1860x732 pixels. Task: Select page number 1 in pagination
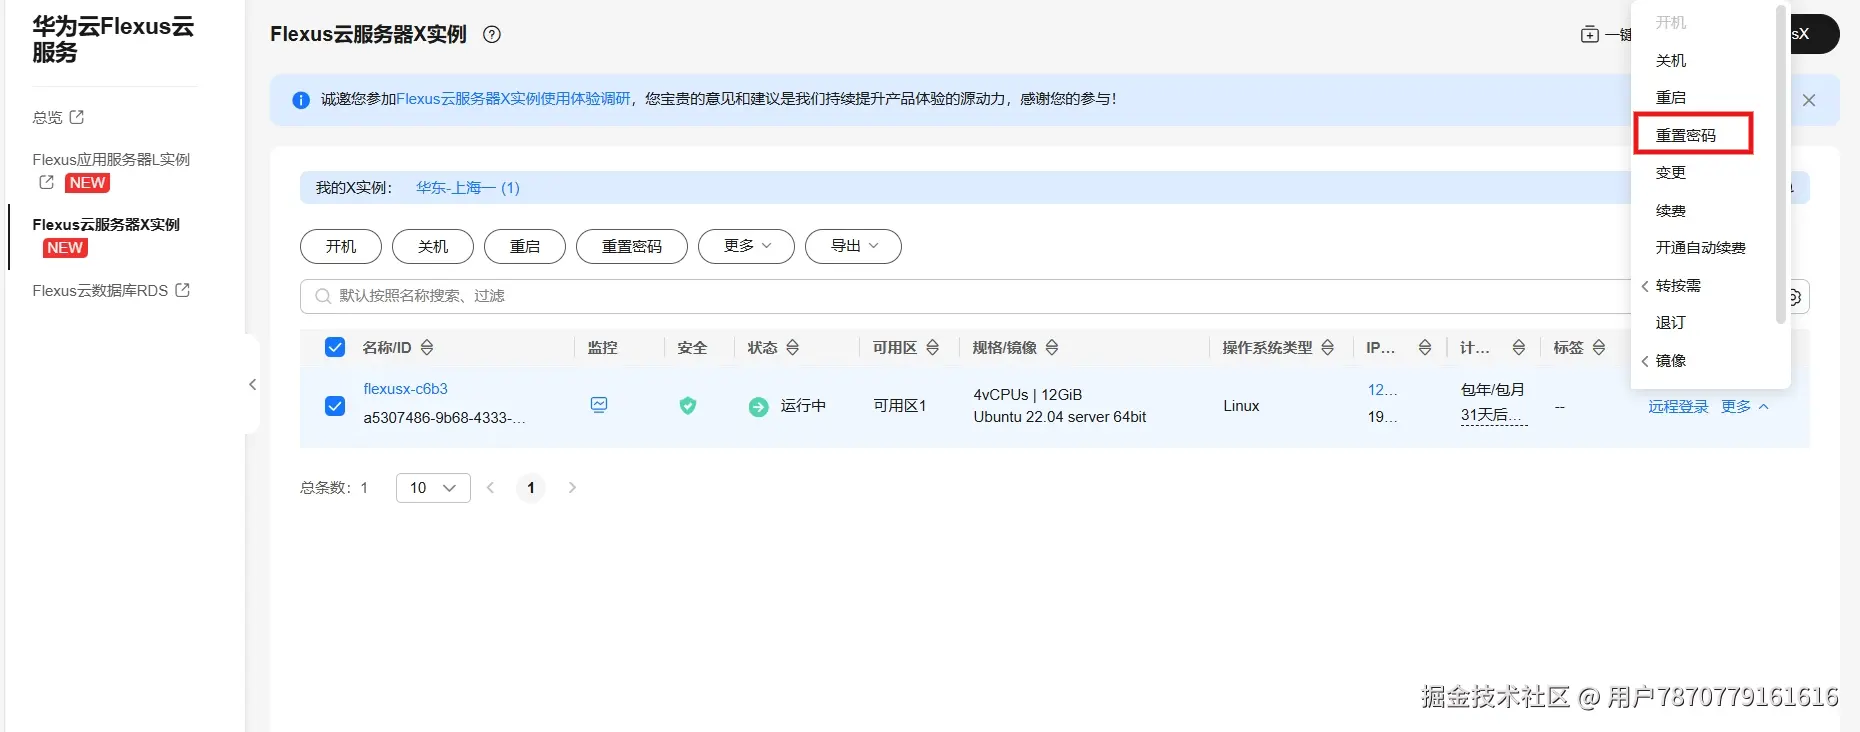click(531, 488)
